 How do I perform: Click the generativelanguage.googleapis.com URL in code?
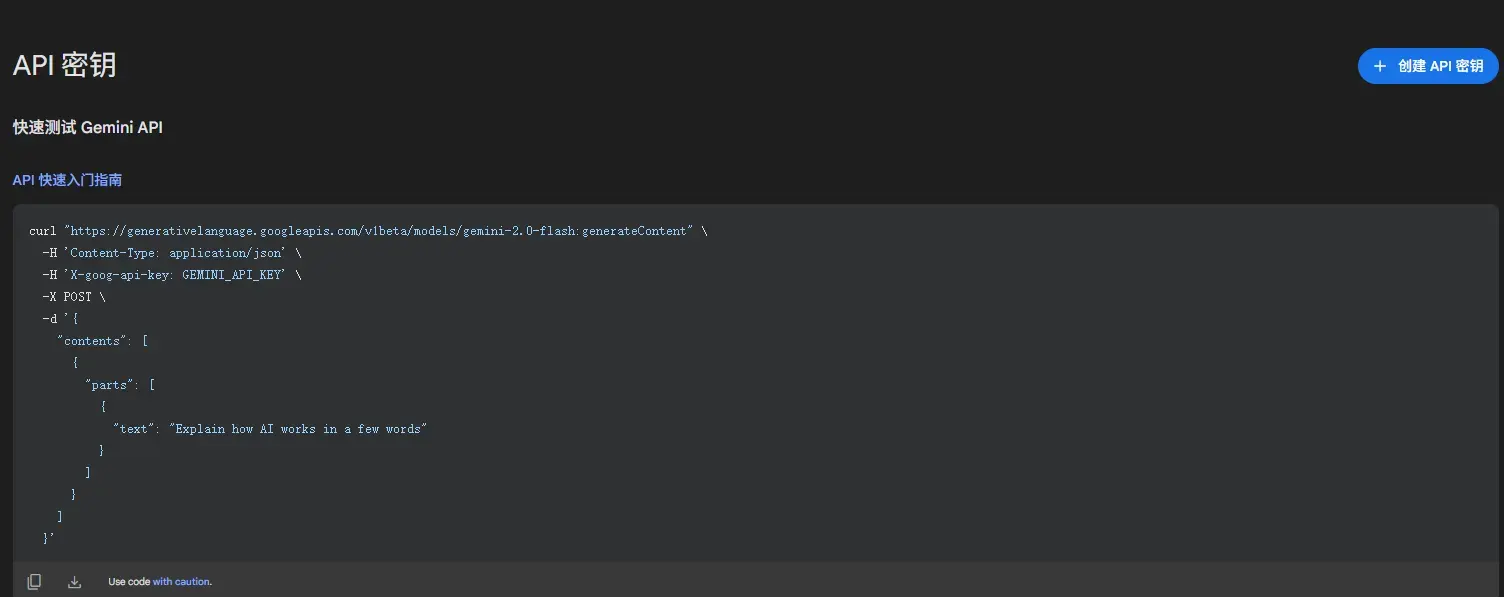click(x=379, y=231)
